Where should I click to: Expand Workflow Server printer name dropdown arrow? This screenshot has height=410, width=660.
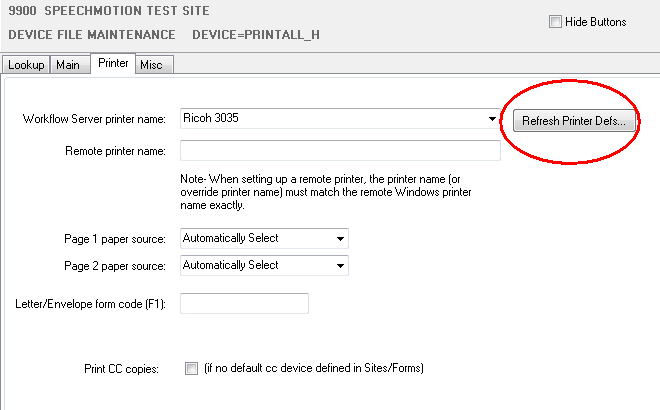coord(492,119)
